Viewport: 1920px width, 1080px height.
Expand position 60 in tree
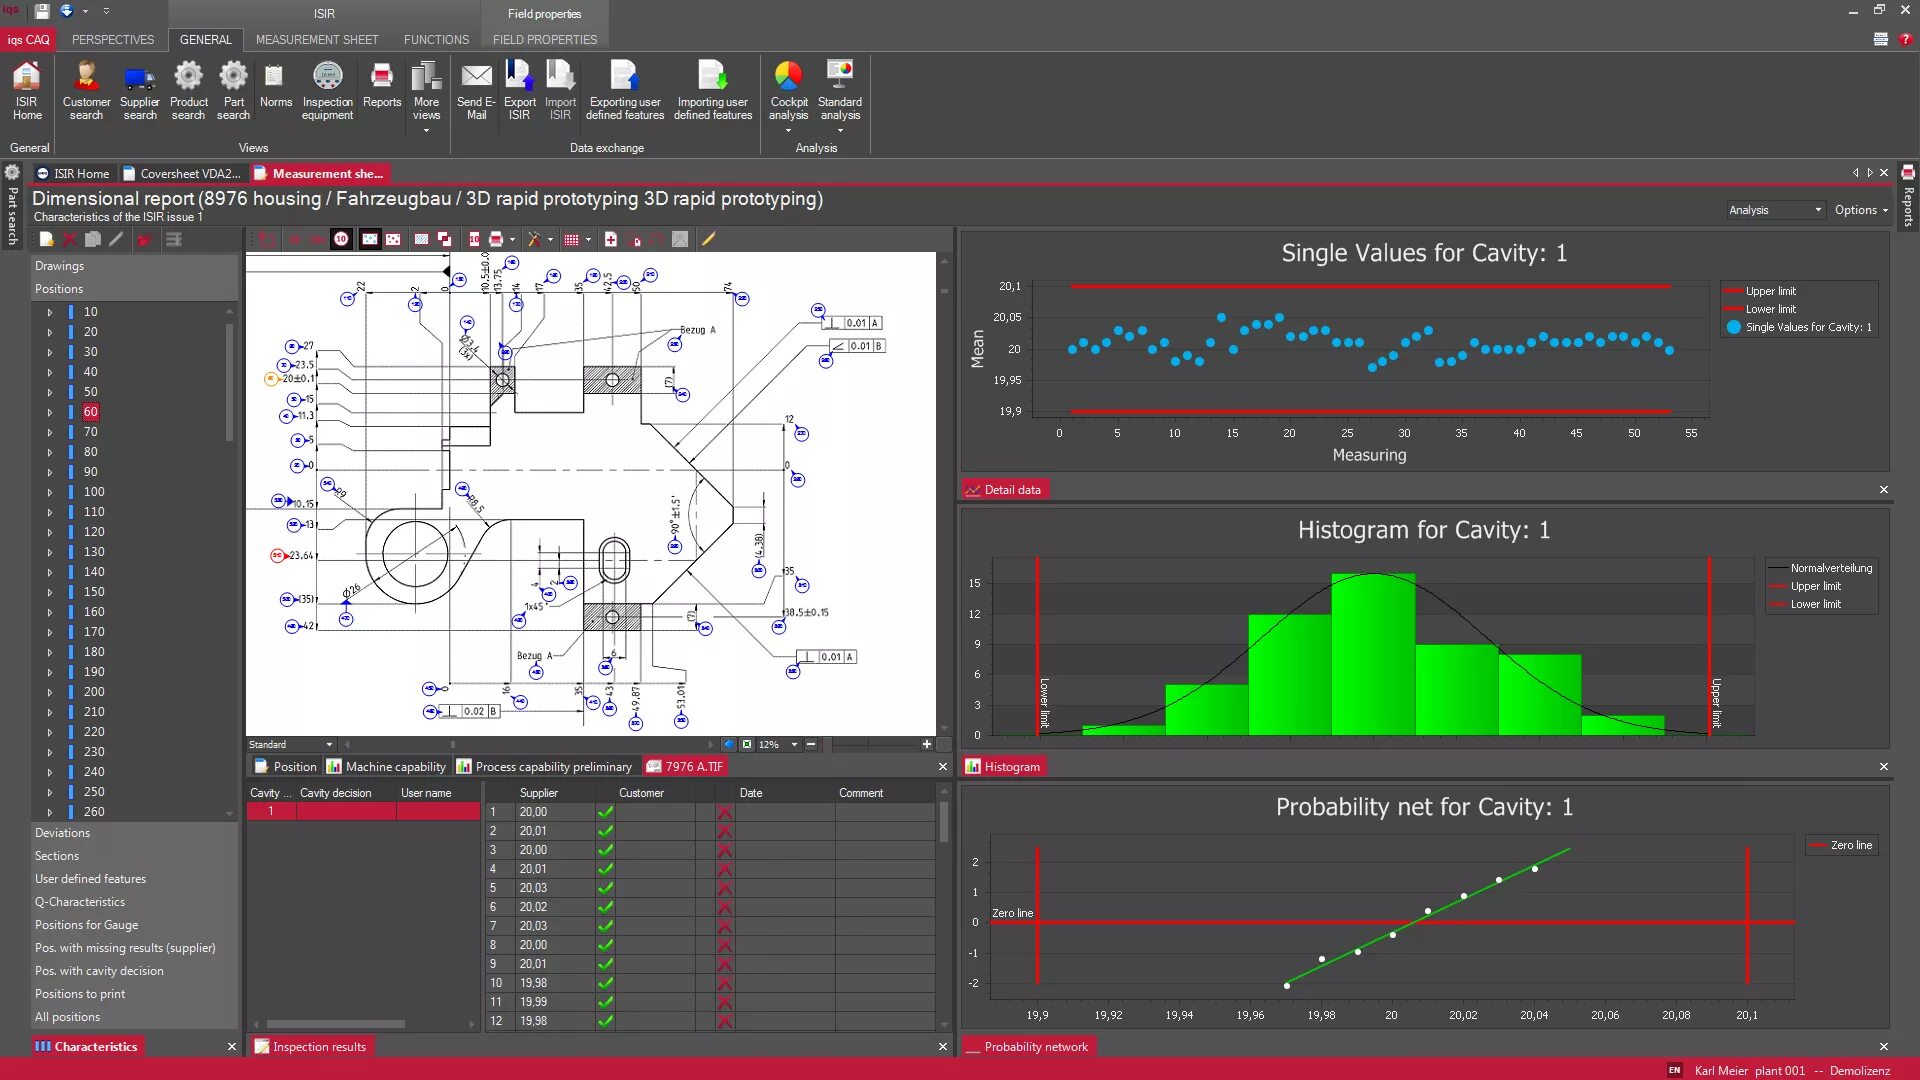tap(49, 412)
